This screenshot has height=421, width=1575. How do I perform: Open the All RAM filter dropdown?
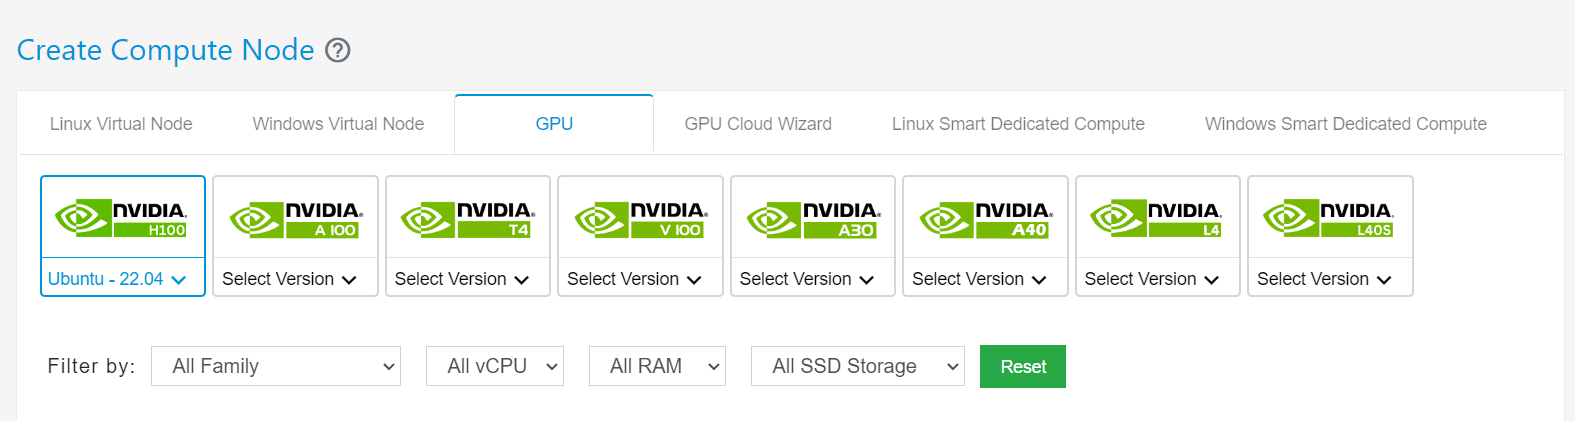point(657,366)
